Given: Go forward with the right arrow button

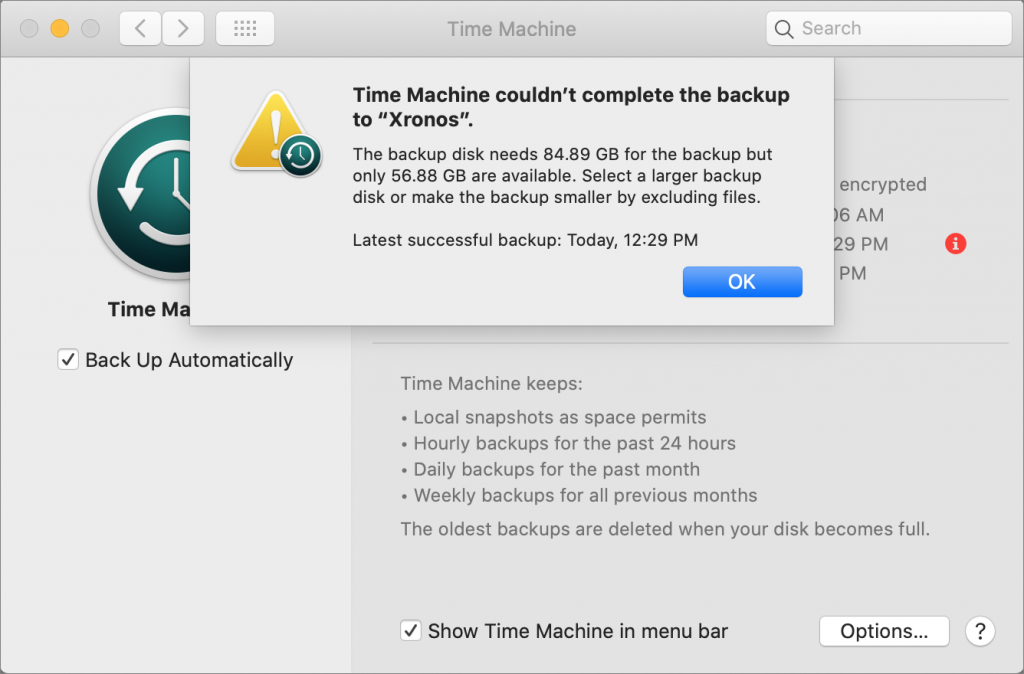Looking at the screenshot, I should tap(183, 29).
